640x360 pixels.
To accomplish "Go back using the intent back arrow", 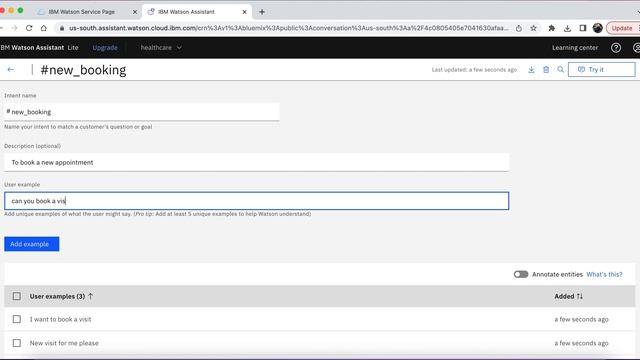I will 11,70.
